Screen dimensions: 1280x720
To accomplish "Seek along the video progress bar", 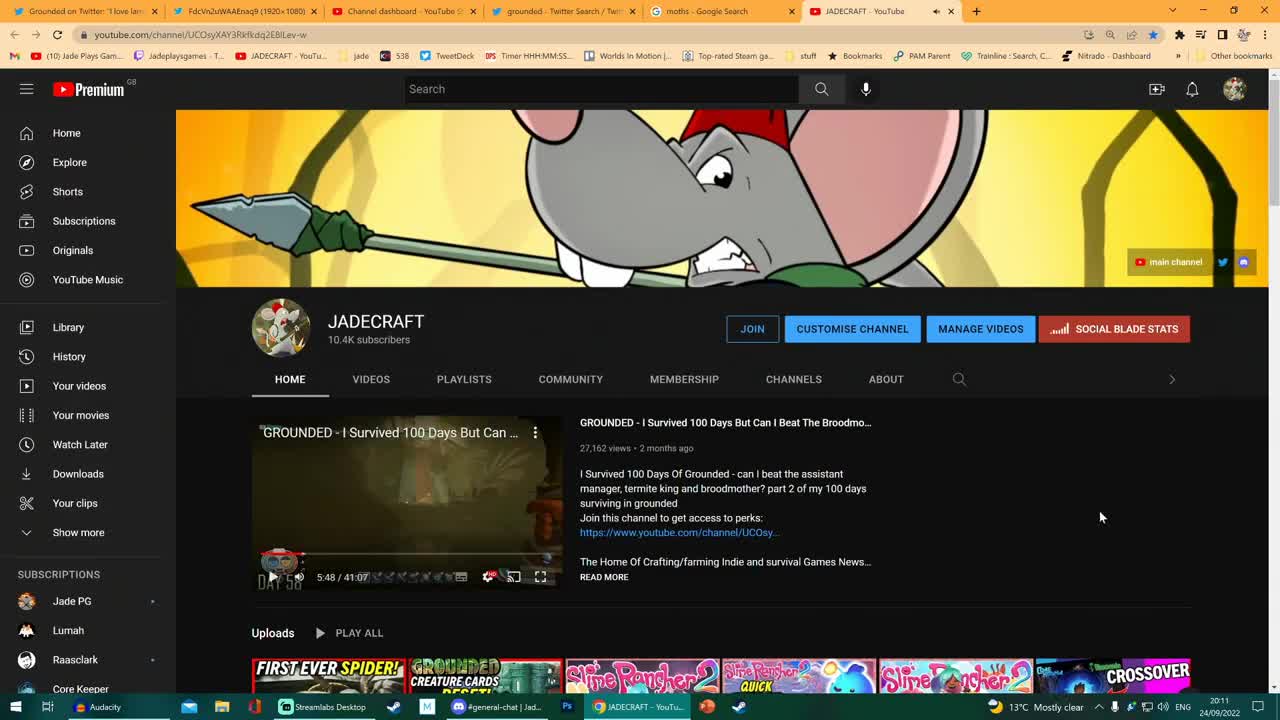I will (x=406, y=553).
